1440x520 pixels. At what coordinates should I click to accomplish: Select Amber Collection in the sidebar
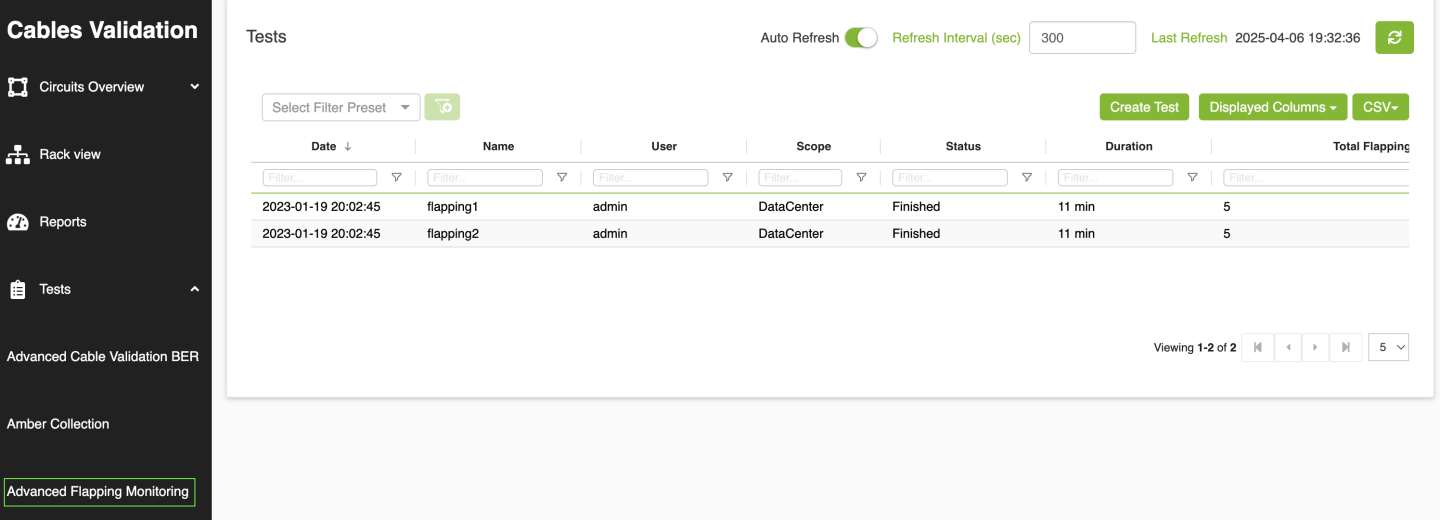[58, 424]
